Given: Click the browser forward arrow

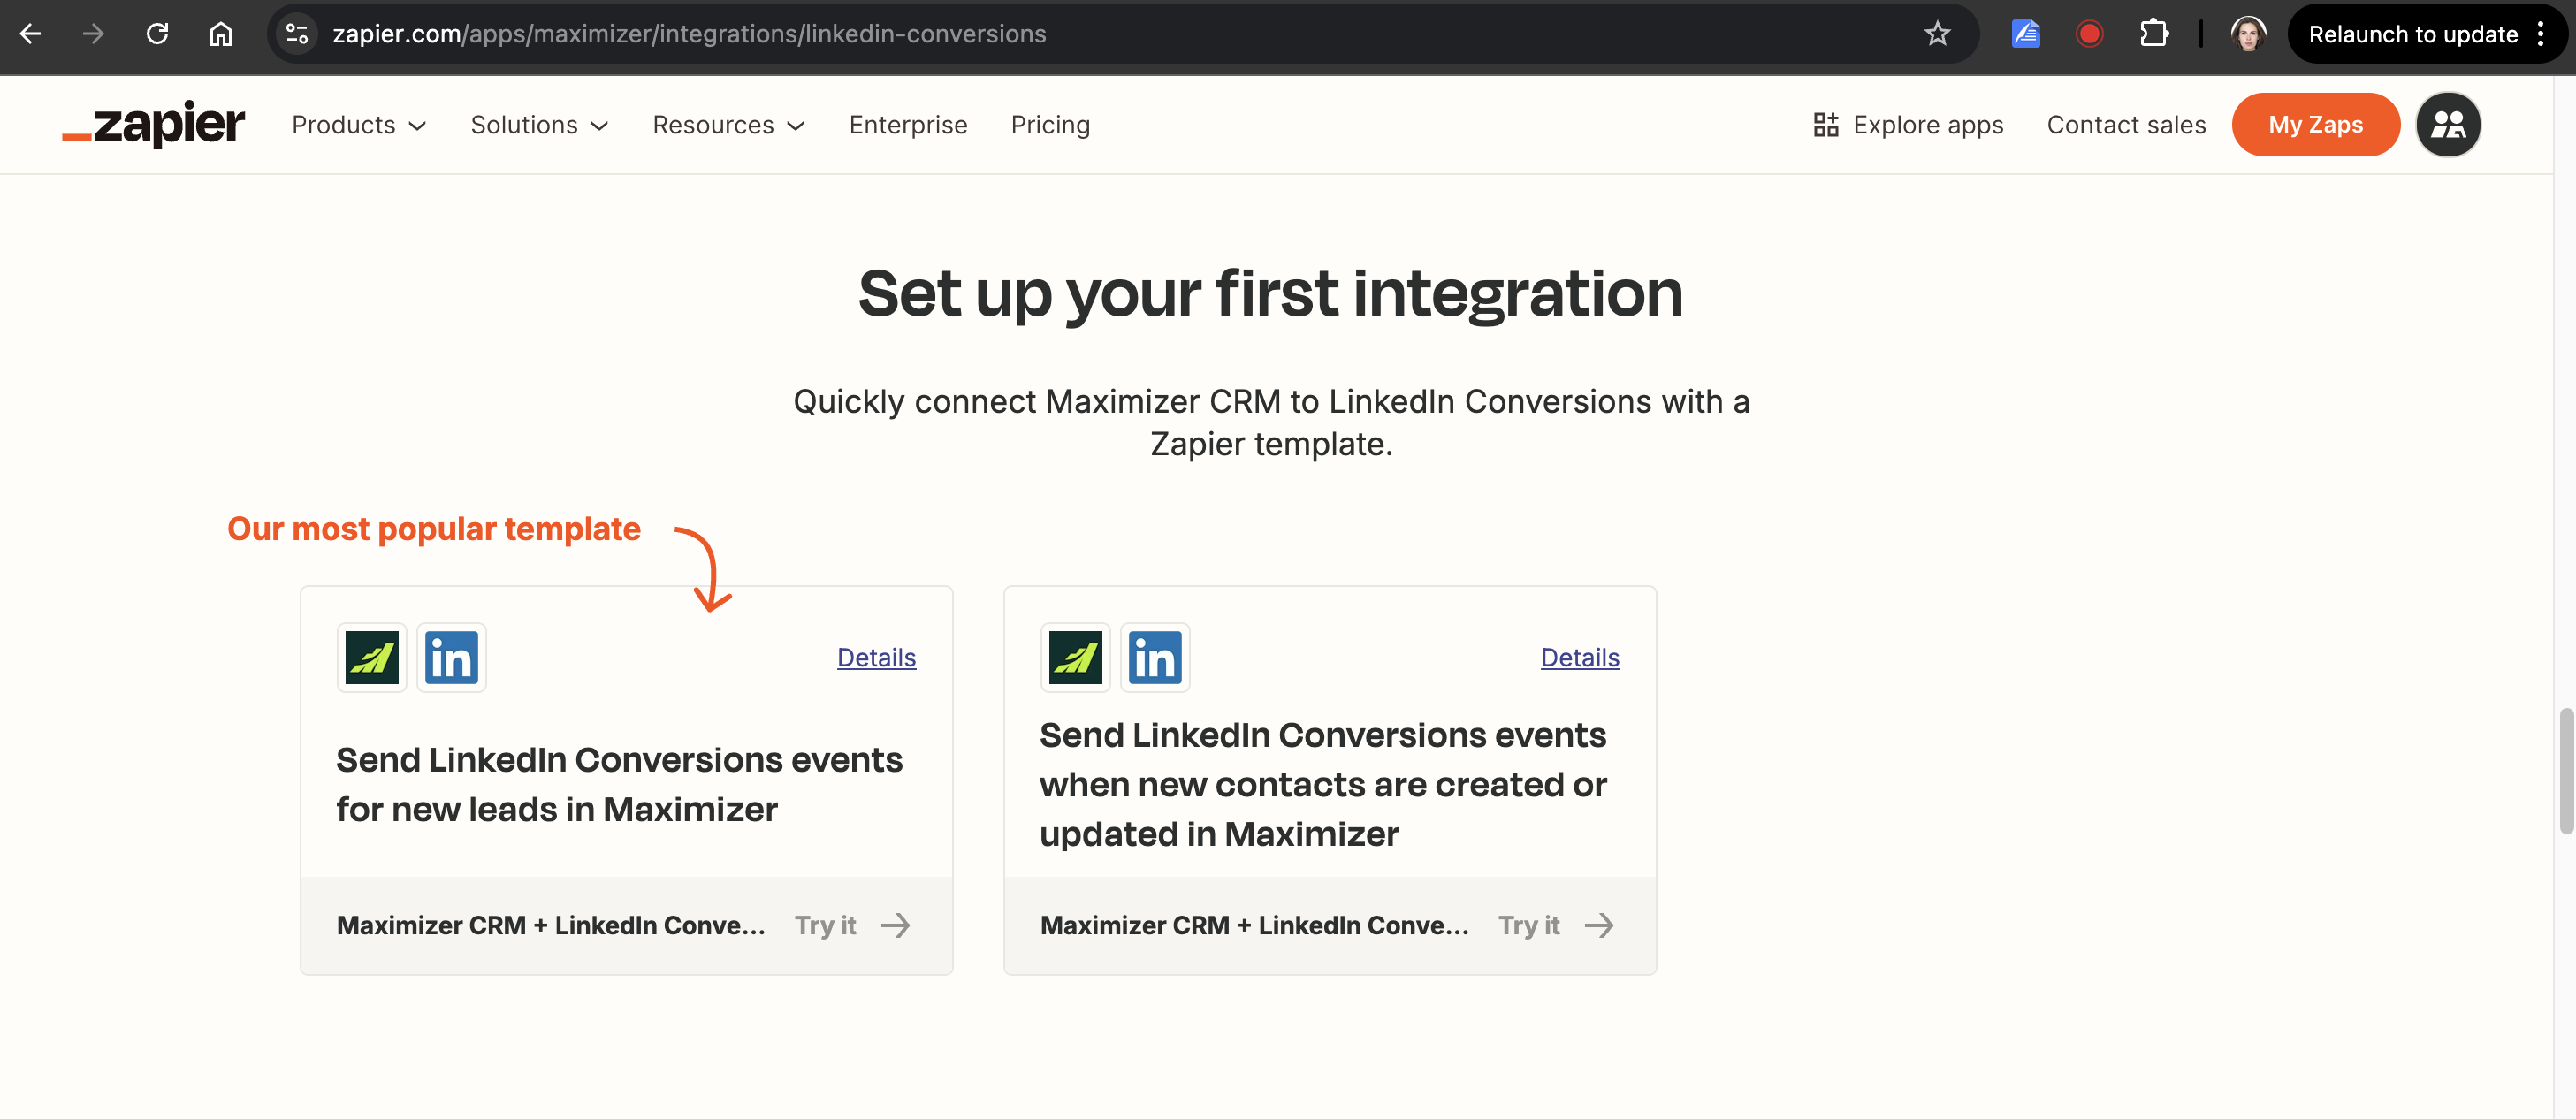Looking at the screenshot, I should coord(93,34).
